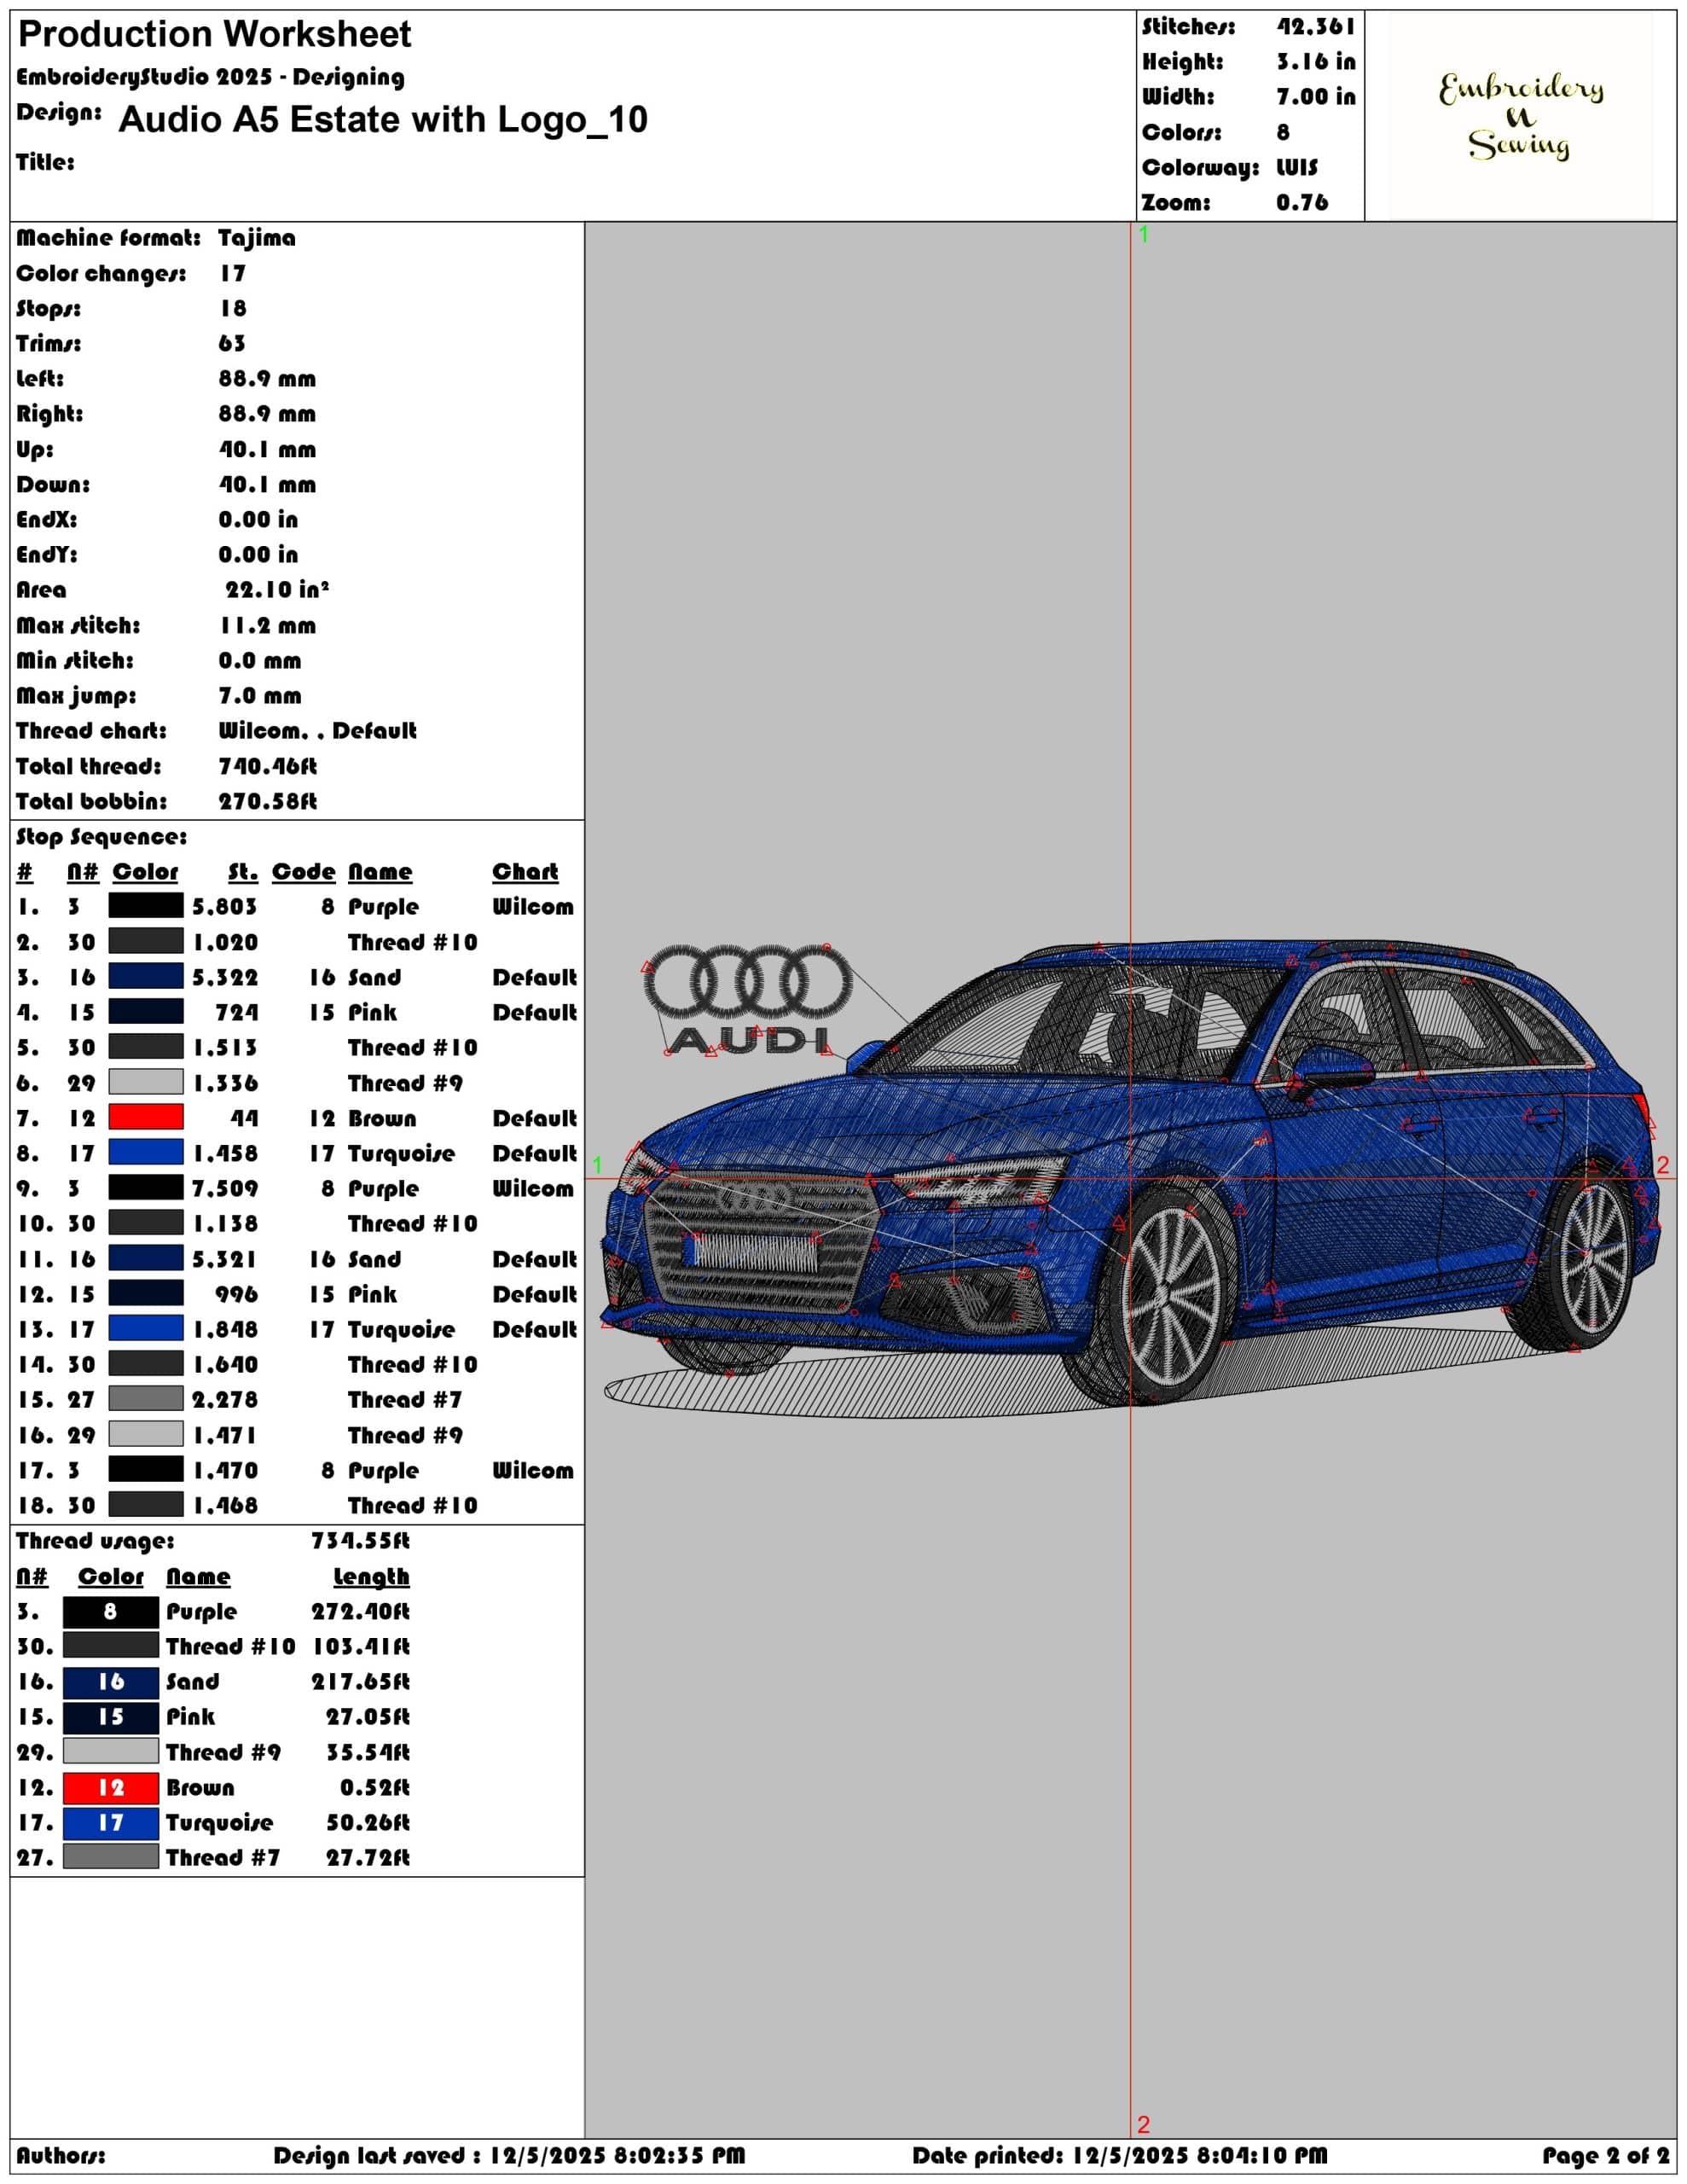Click max stitch value '11.2 mm'
The width and height of the screenshot is (1687, 2184).
(268, 626)
